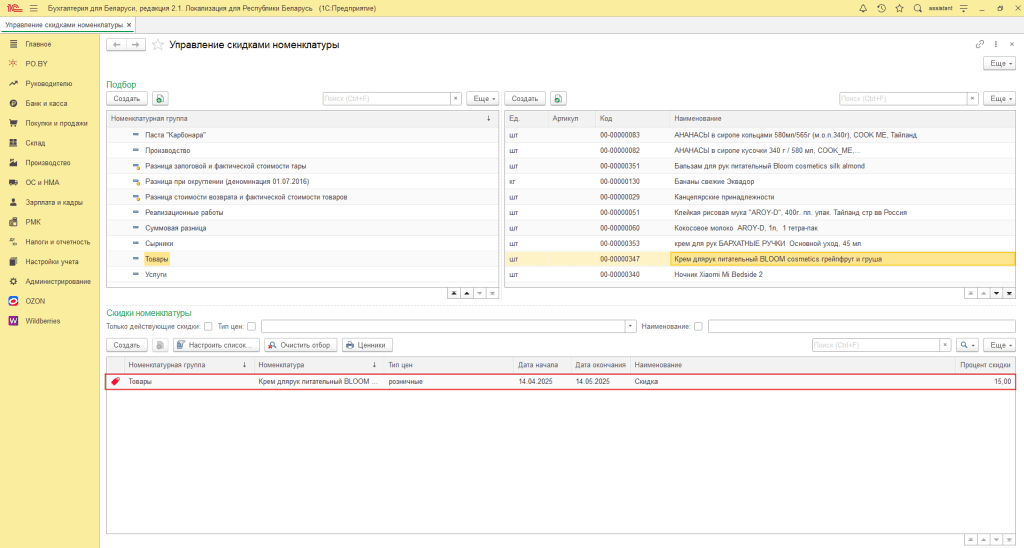Click Очистить отбор filter button
This screenshot has width=1024, height=548.
(300, 345)
